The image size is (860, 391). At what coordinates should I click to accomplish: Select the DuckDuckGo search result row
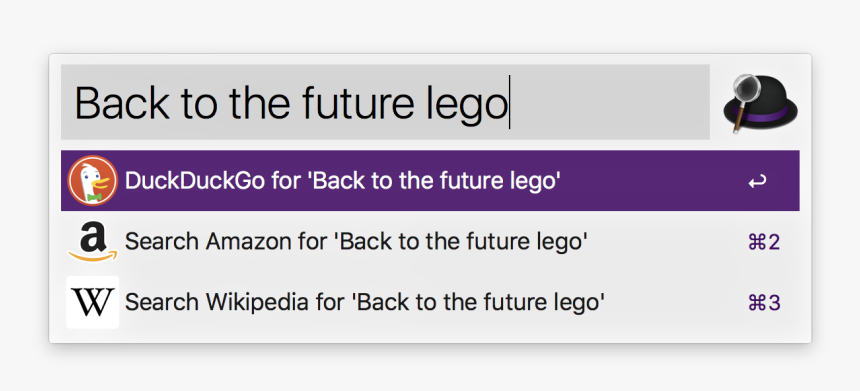[430, 180]
